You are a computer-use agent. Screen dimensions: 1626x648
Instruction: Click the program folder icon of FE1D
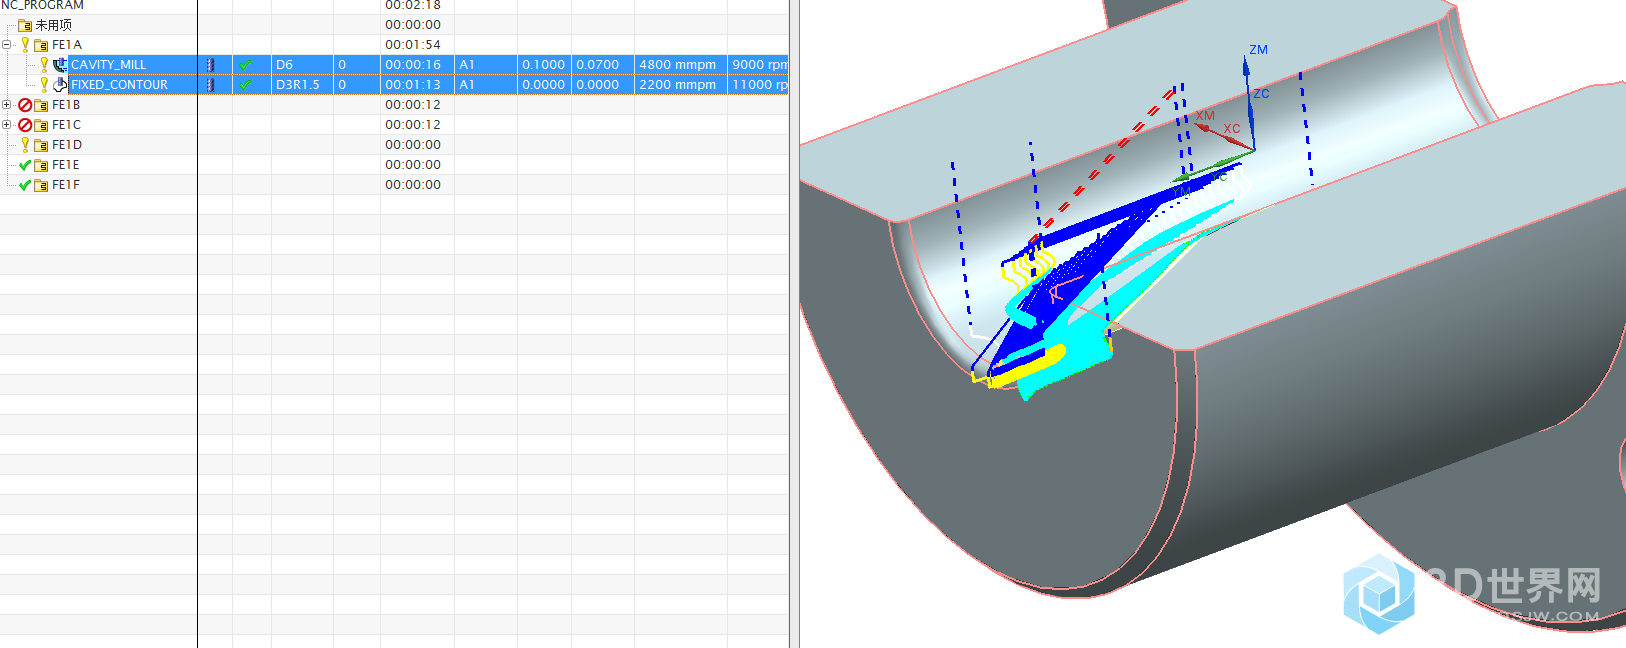tap(41, 145)
